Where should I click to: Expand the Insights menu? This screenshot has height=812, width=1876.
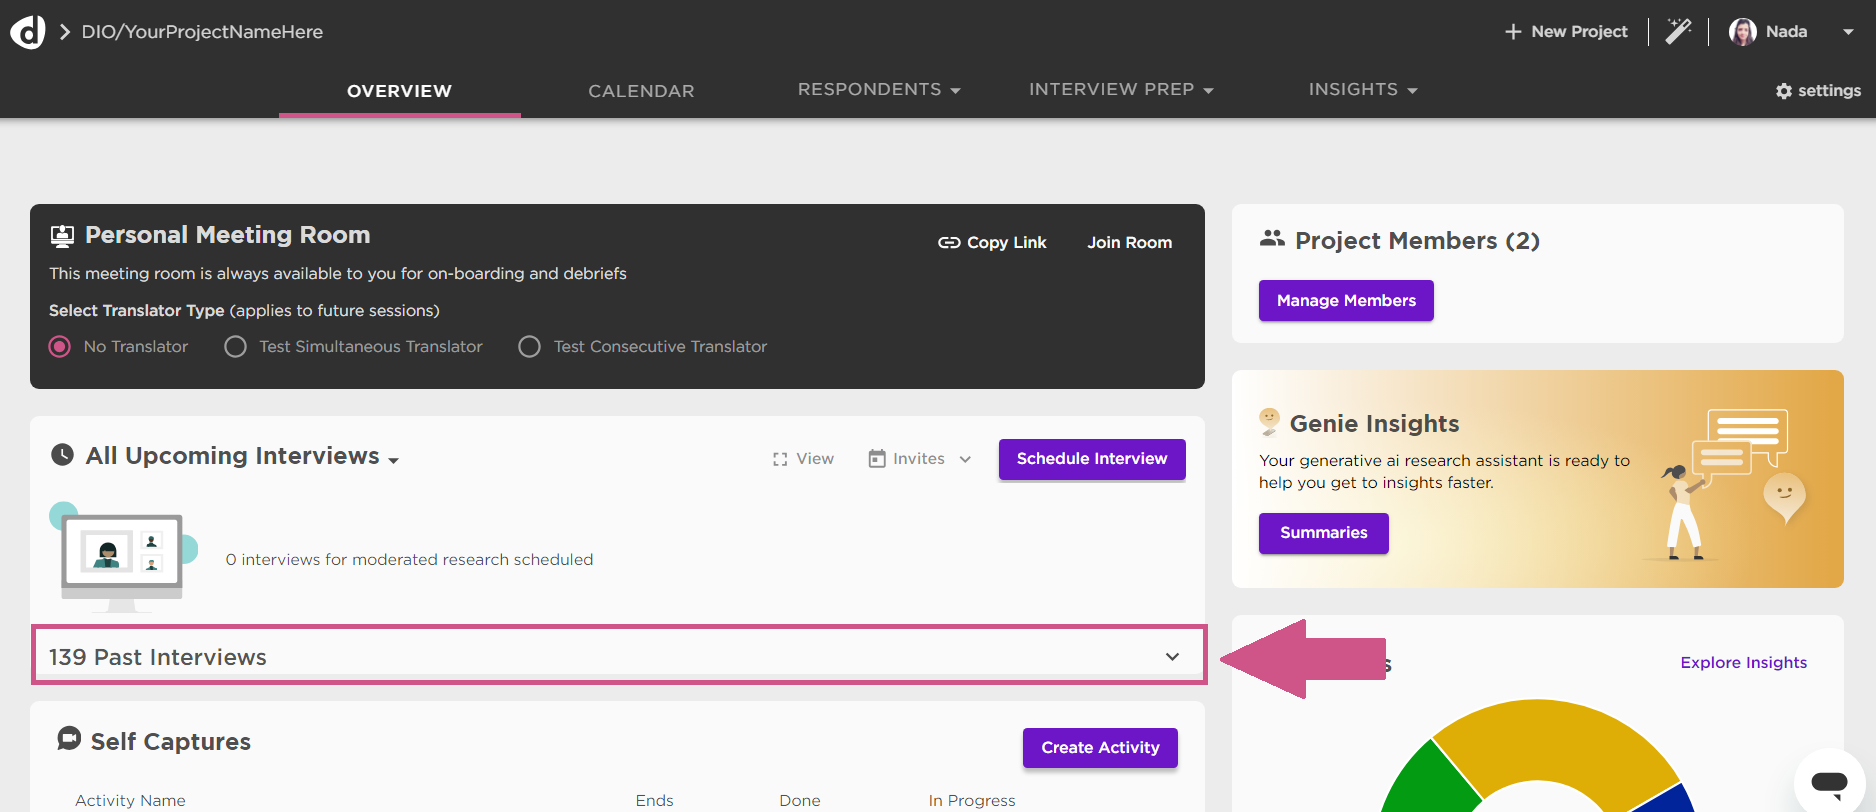click(1363, 90)
